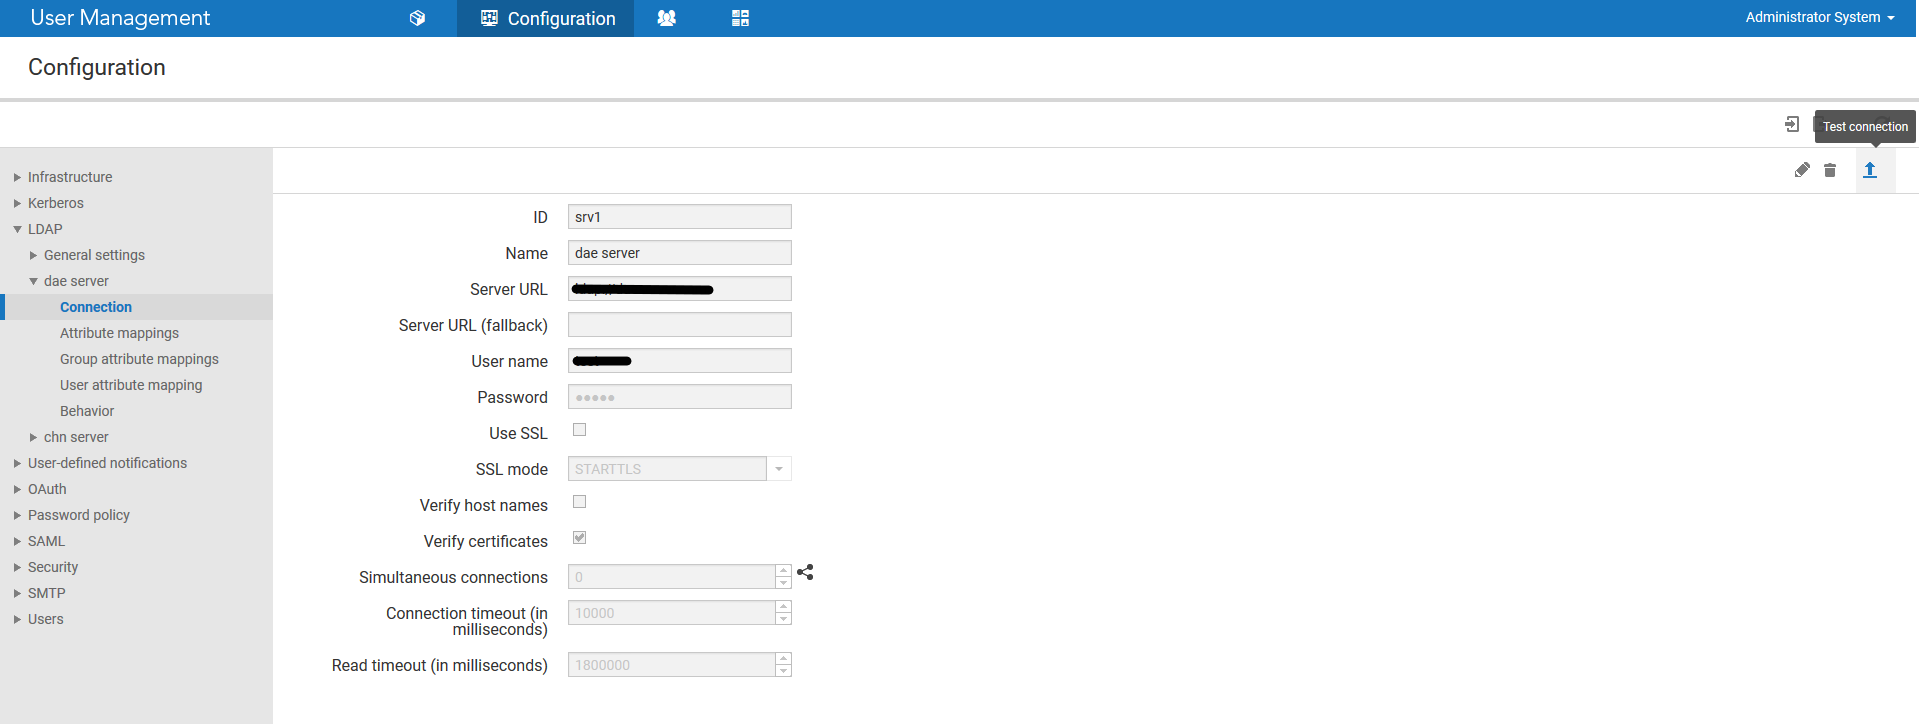Expand User-defined notifications node
The image size is (1920, 724).
click(x=17, y=463)
